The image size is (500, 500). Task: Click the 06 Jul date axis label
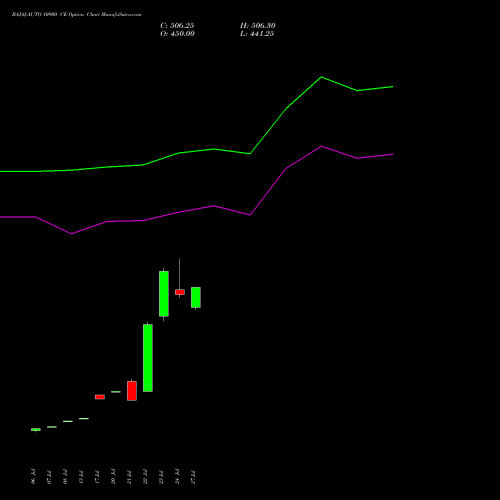[33, 477]
